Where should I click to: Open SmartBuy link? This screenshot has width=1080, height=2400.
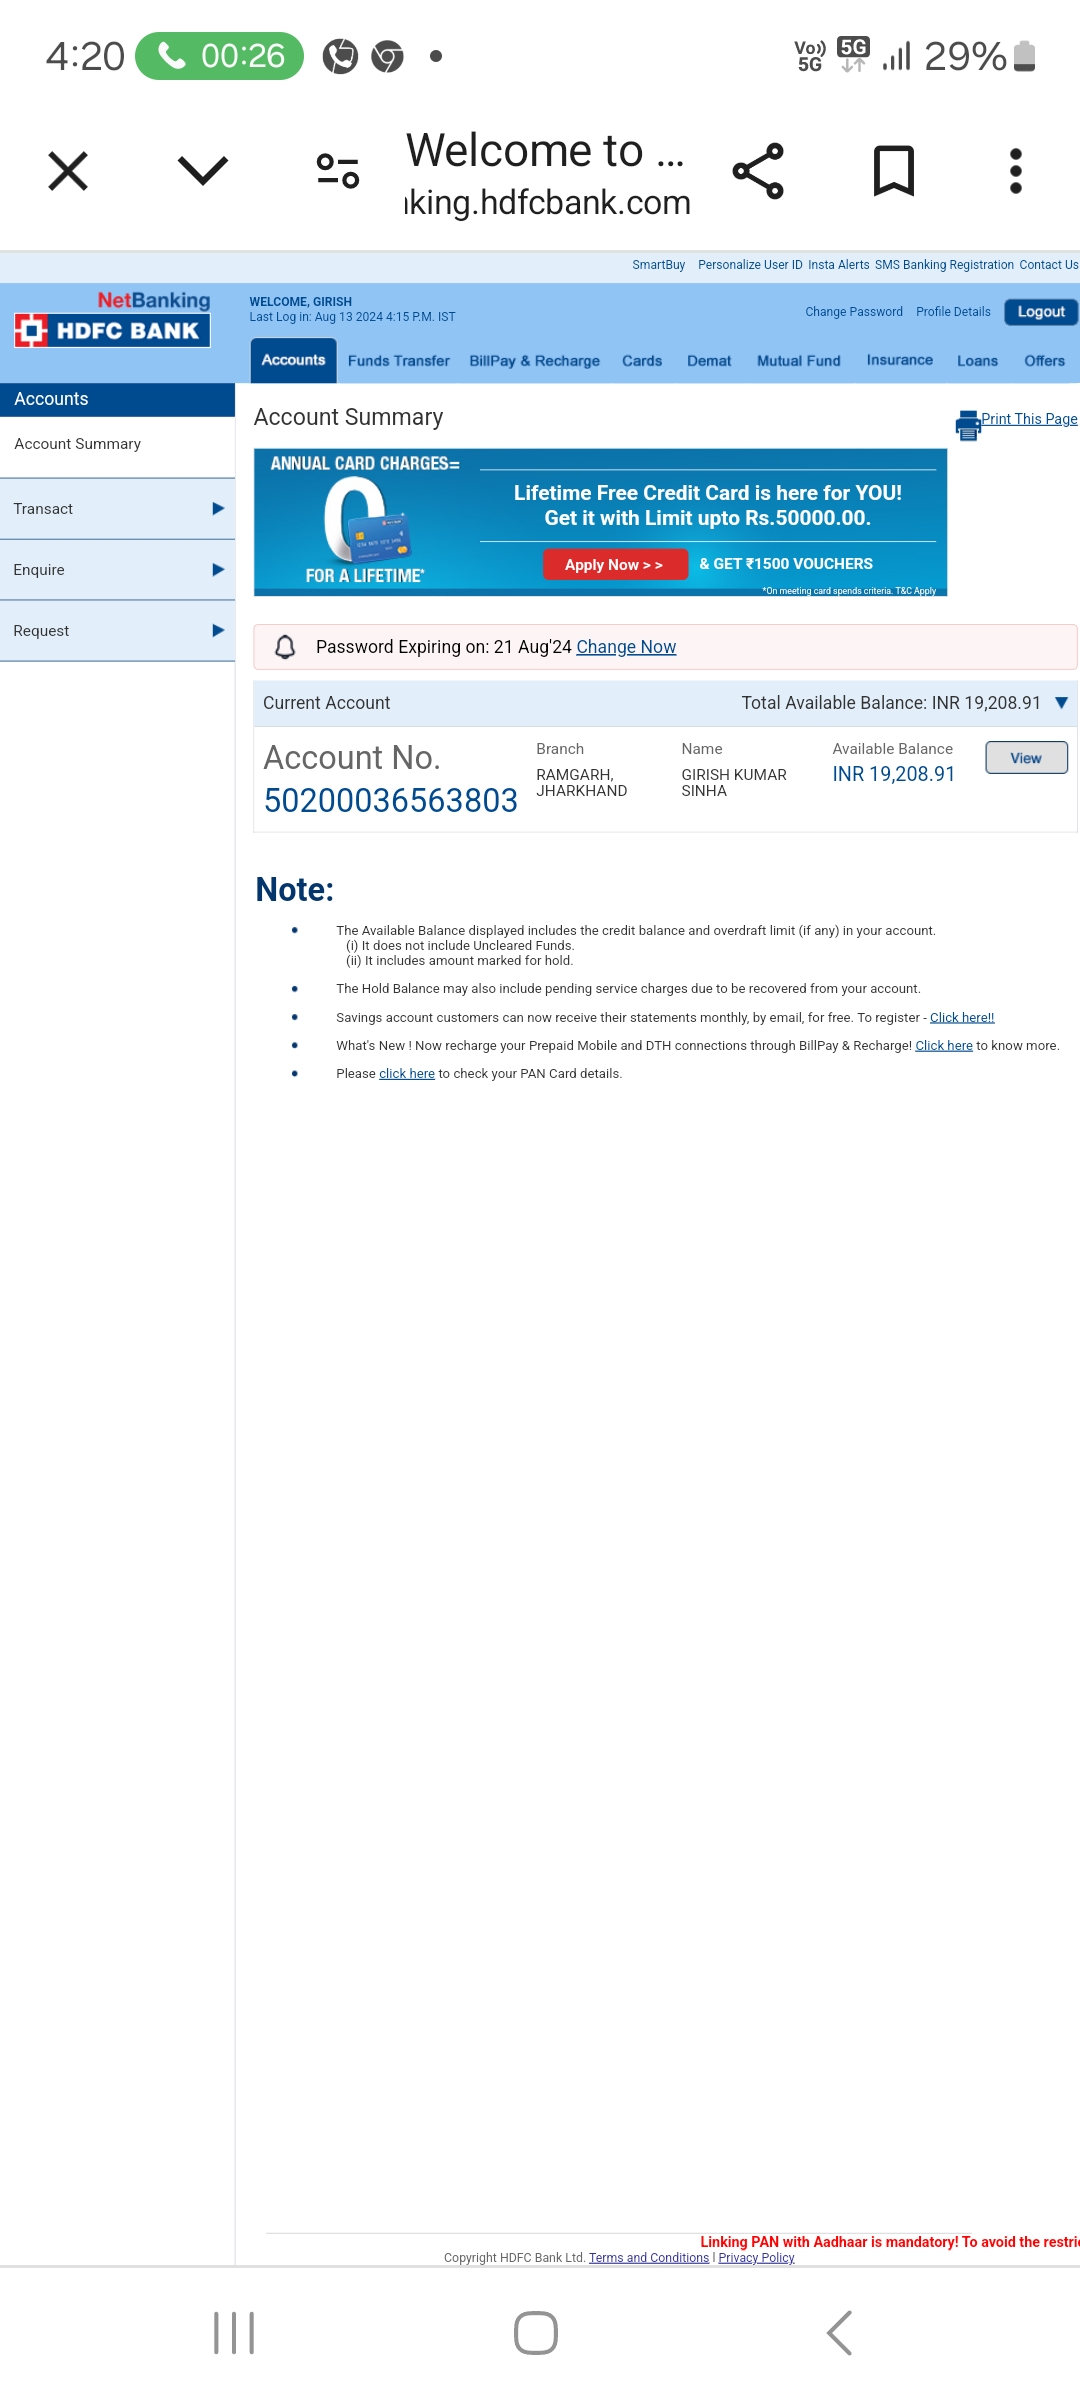coord(658,265)
